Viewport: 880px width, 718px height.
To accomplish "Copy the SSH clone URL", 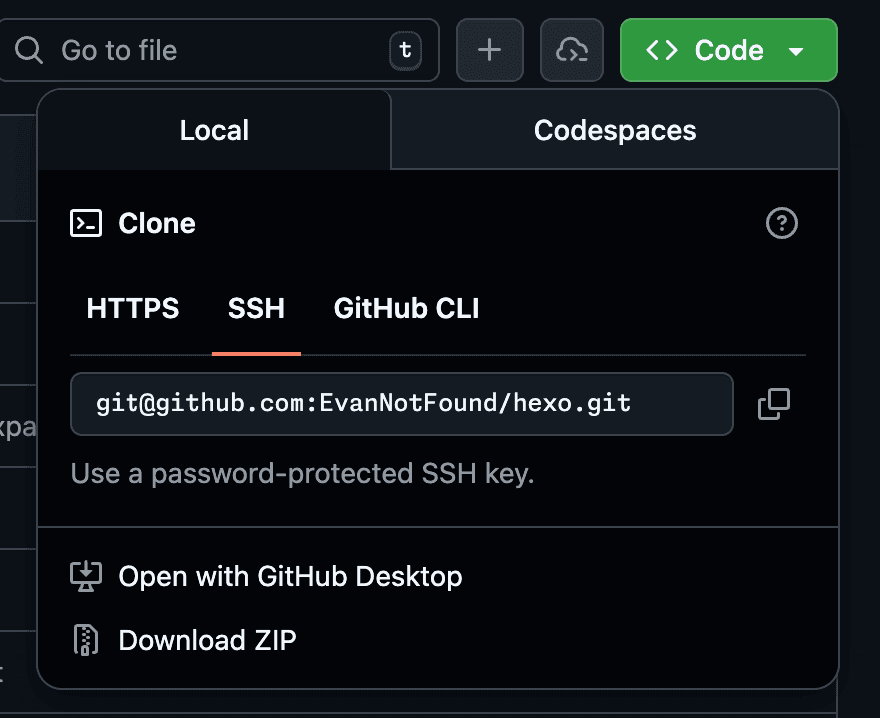I will click(x=772, y=404).
